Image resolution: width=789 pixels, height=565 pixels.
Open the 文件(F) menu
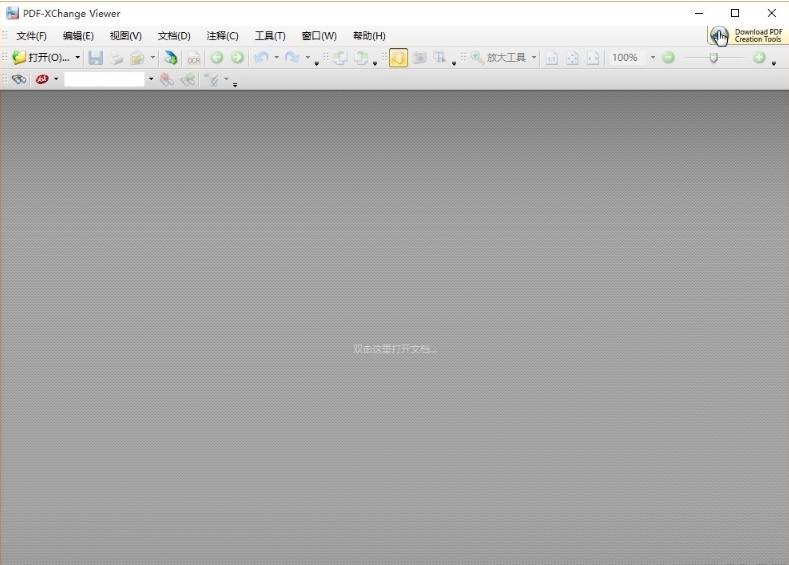(31, 36)
